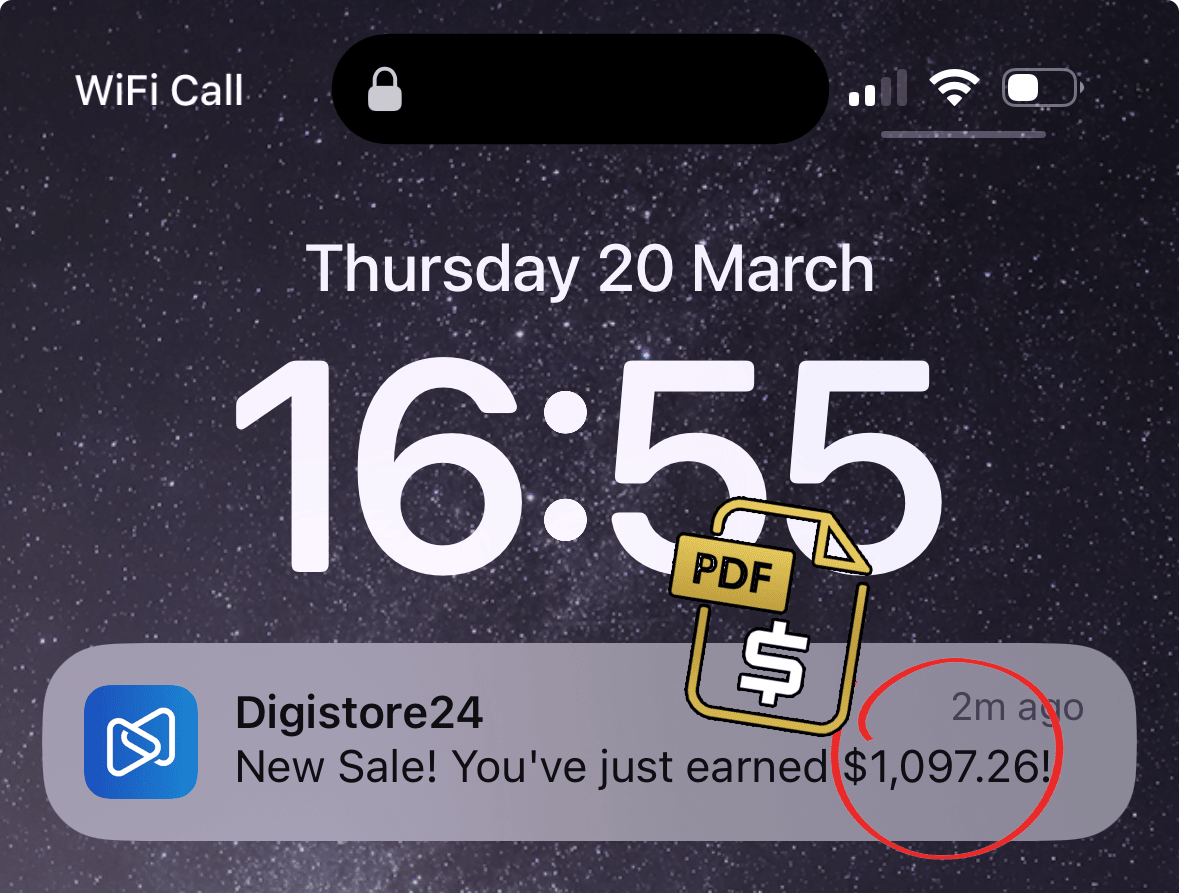Screen dimensions: 1179x893
Task: Tap the dollar sign on PDF icon
Action: [x=774, y=663]
